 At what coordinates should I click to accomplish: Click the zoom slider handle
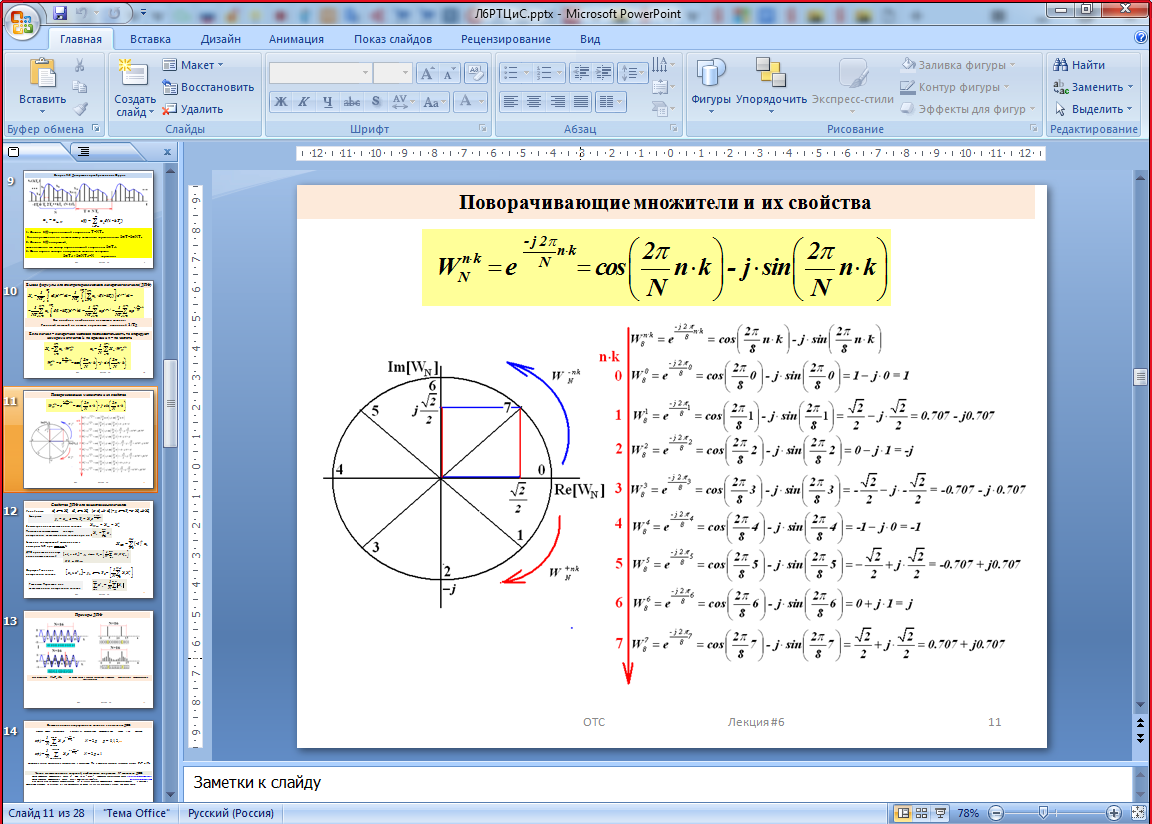point(1042,813)
